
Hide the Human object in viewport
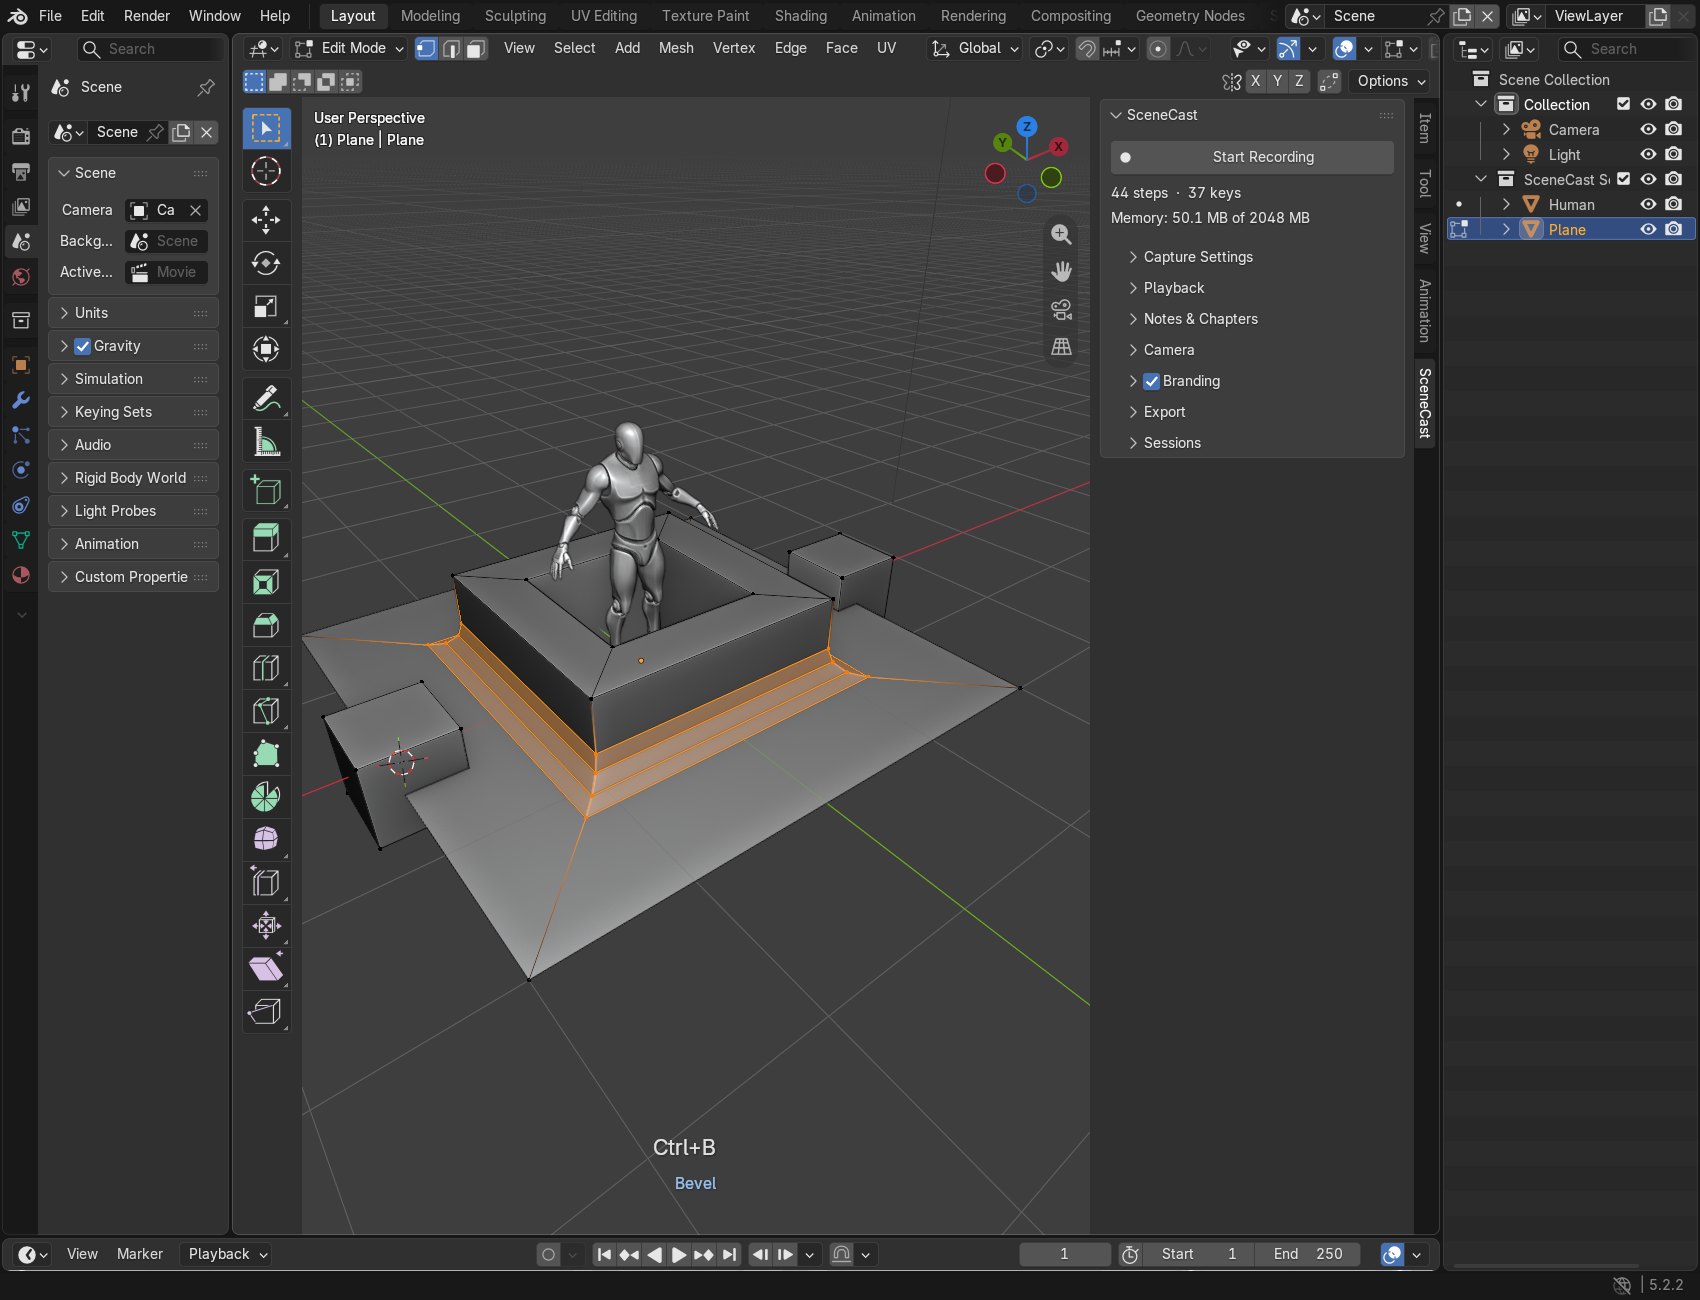tap(1648, 204)
